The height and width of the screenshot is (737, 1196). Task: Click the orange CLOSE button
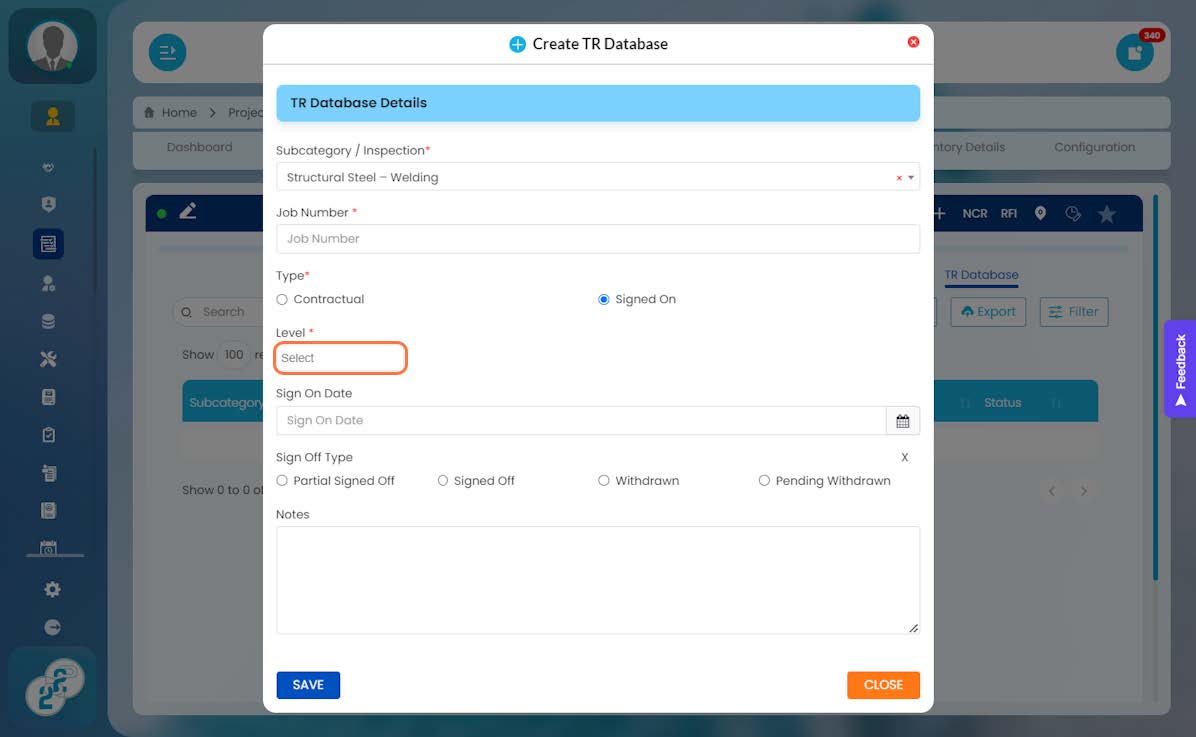coord(883,685)
